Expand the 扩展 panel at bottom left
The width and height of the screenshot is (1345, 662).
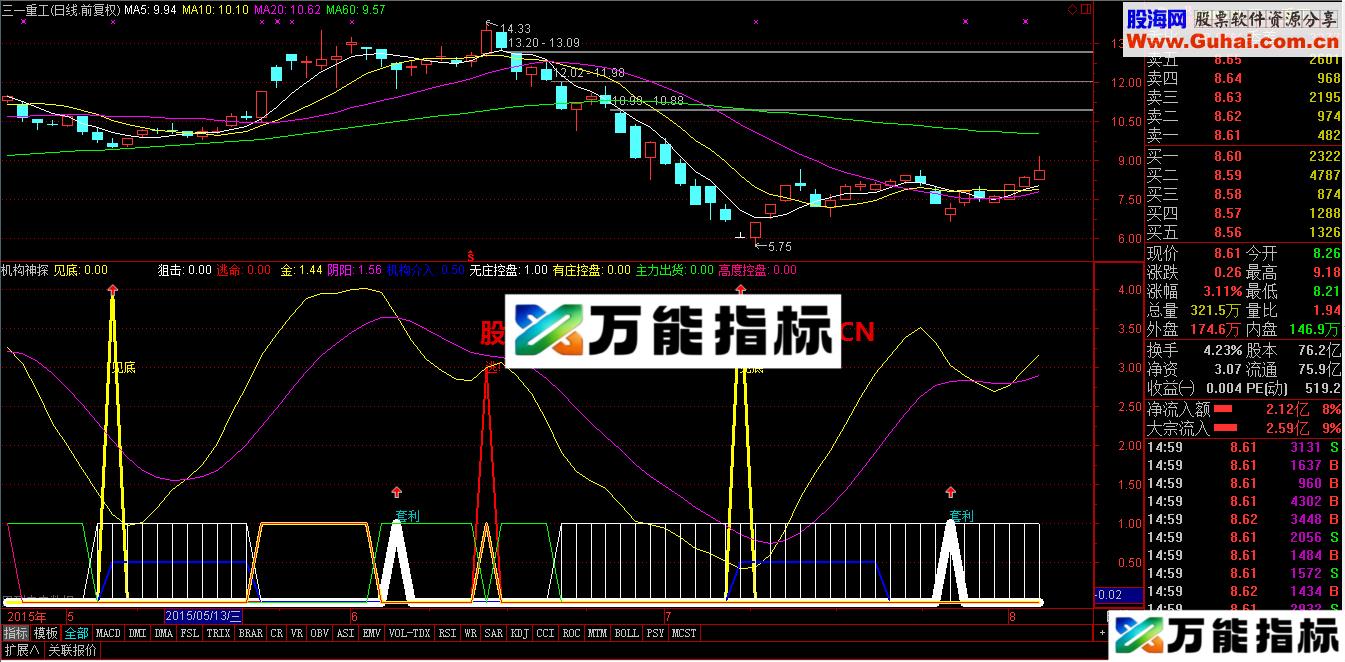(x=21, y=650)
